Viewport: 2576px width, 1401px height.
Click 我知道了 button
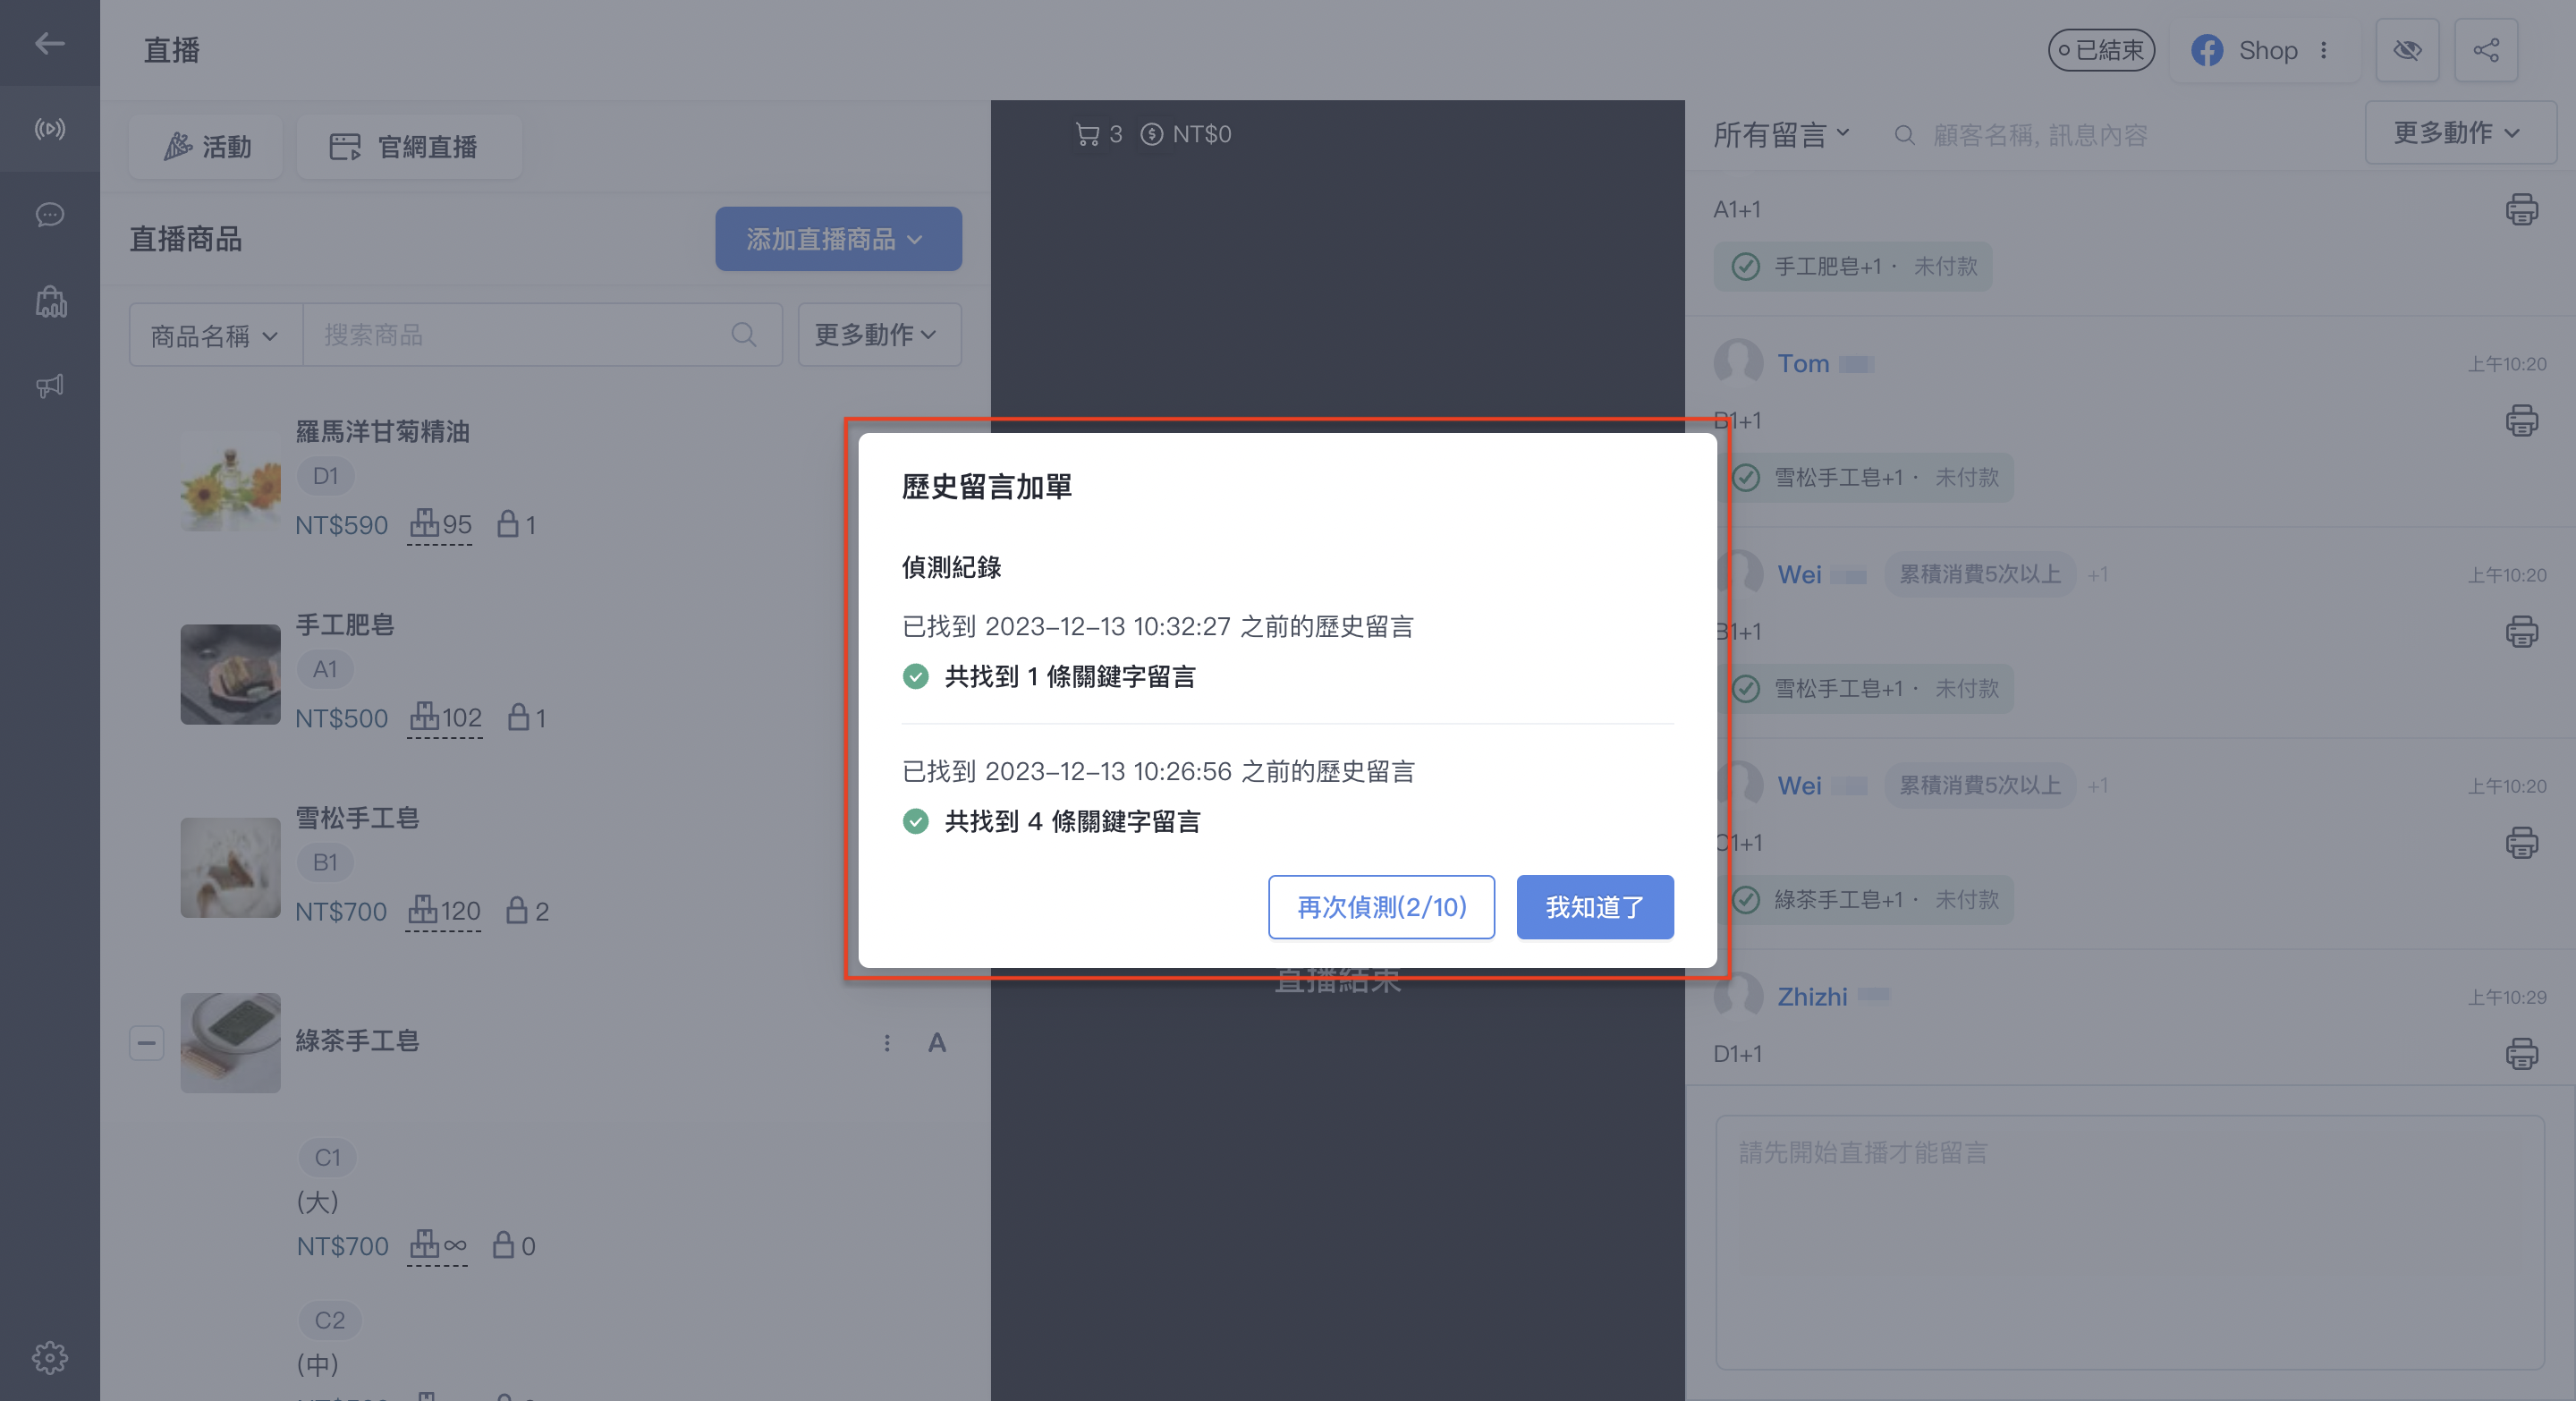1594,907
